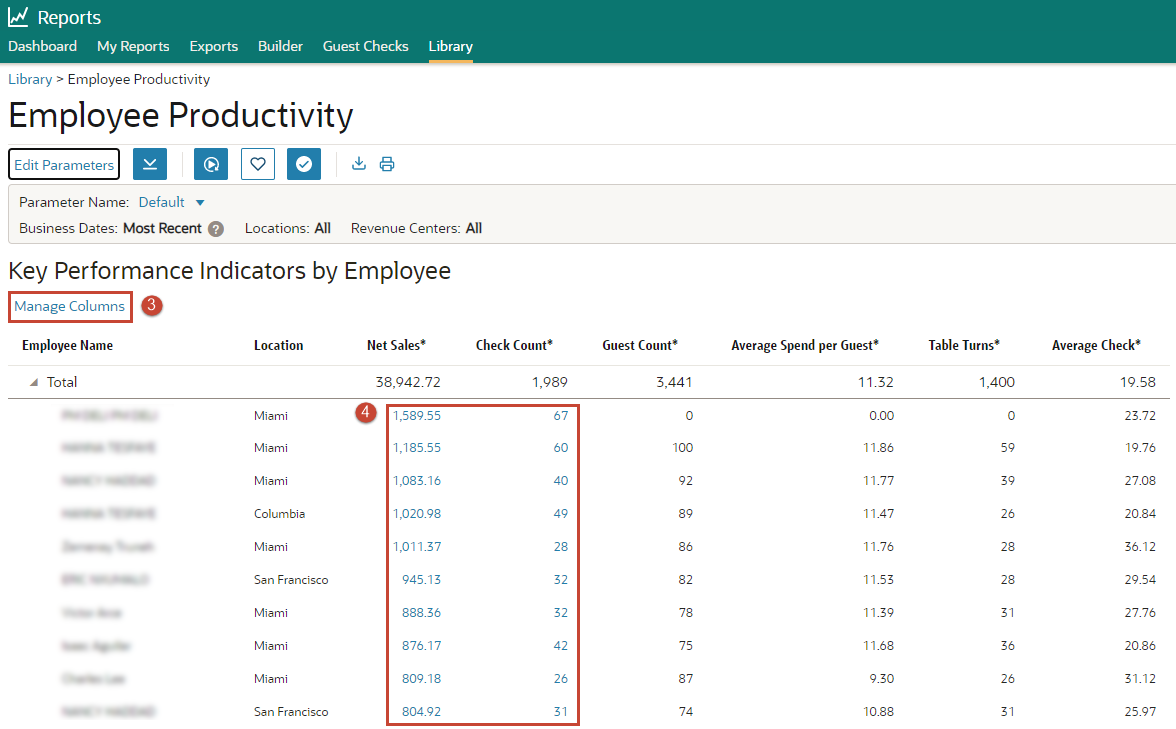Click the Reports chart logo icon
This screenshot has height=729, width=1176.
(18, 16)
